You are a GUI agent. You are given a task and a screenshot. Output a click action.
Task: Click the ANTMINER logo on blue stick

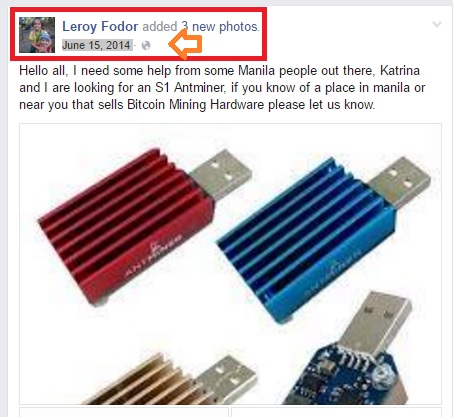[x=333, y=272]
